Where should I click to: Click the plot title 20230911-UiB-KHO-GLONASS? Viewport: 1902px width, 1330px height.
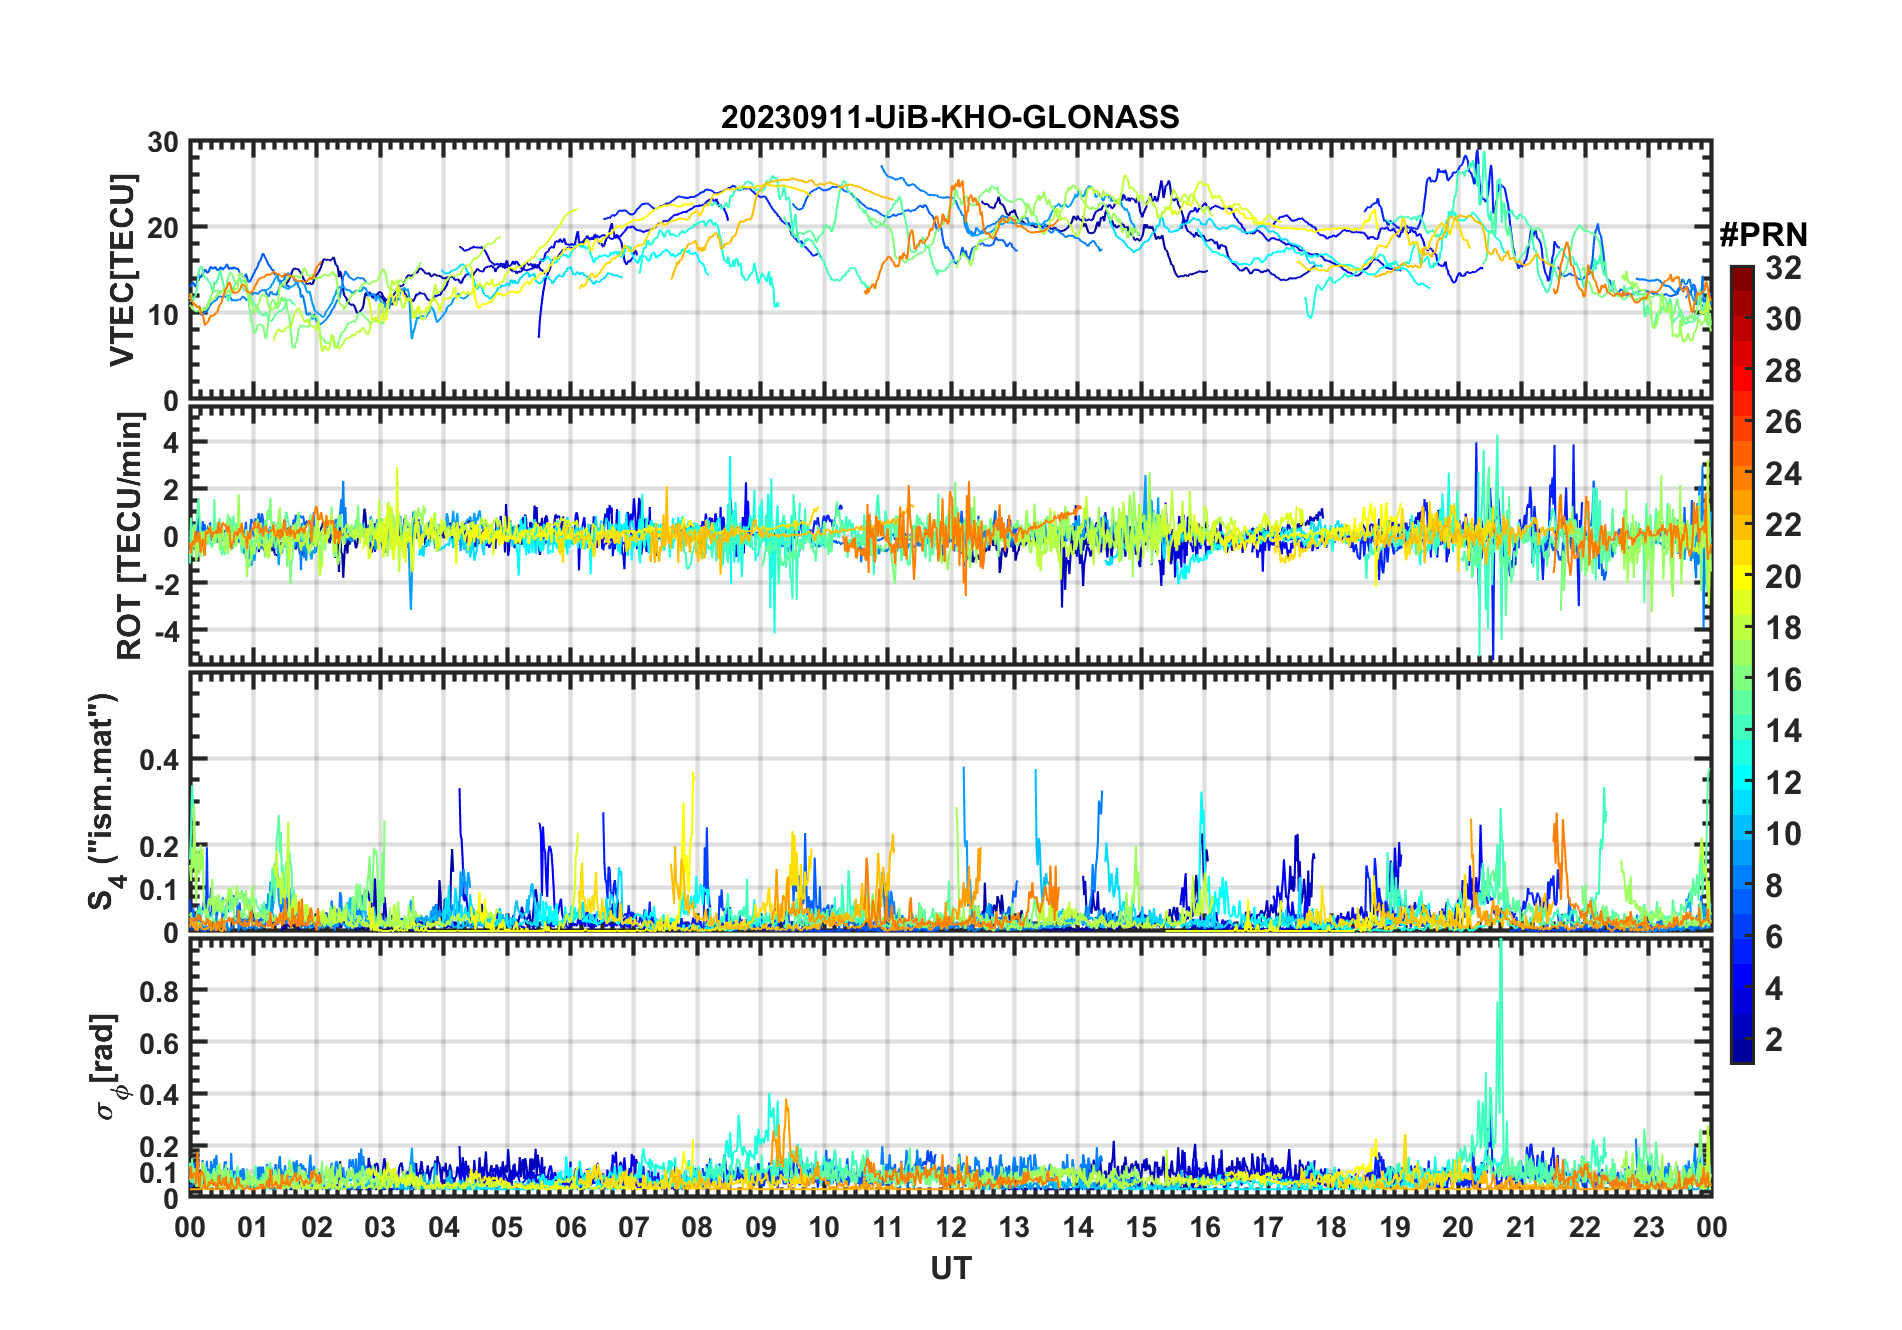pos(950,118)
